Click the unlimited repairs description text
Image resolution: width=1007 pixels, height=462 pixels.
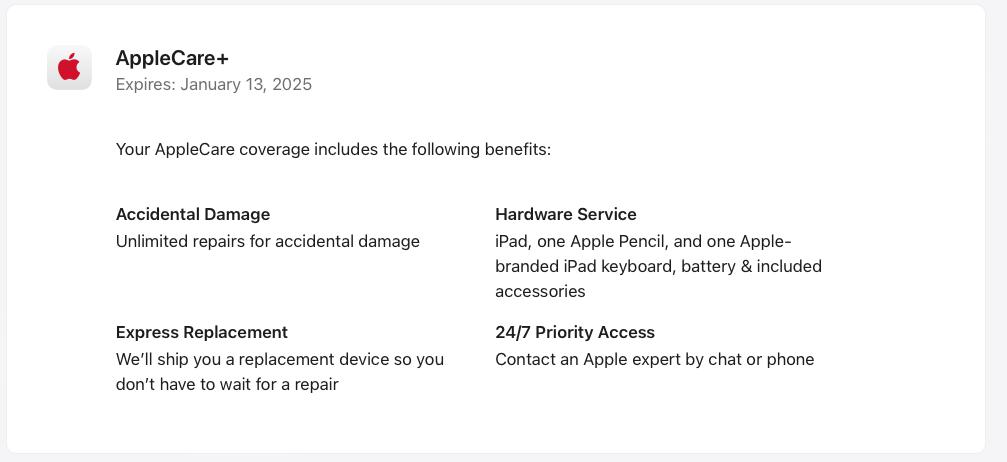(268, 242)
